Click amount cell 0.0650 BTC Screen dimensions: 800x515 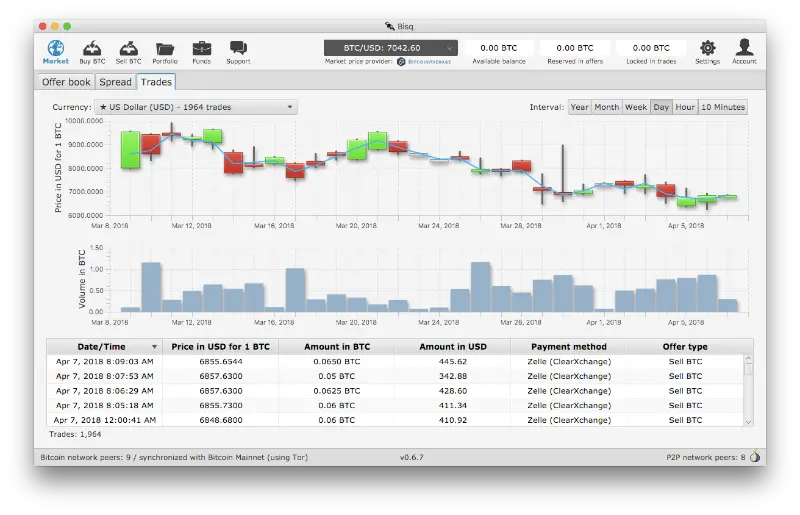click(x=337, y=361)
